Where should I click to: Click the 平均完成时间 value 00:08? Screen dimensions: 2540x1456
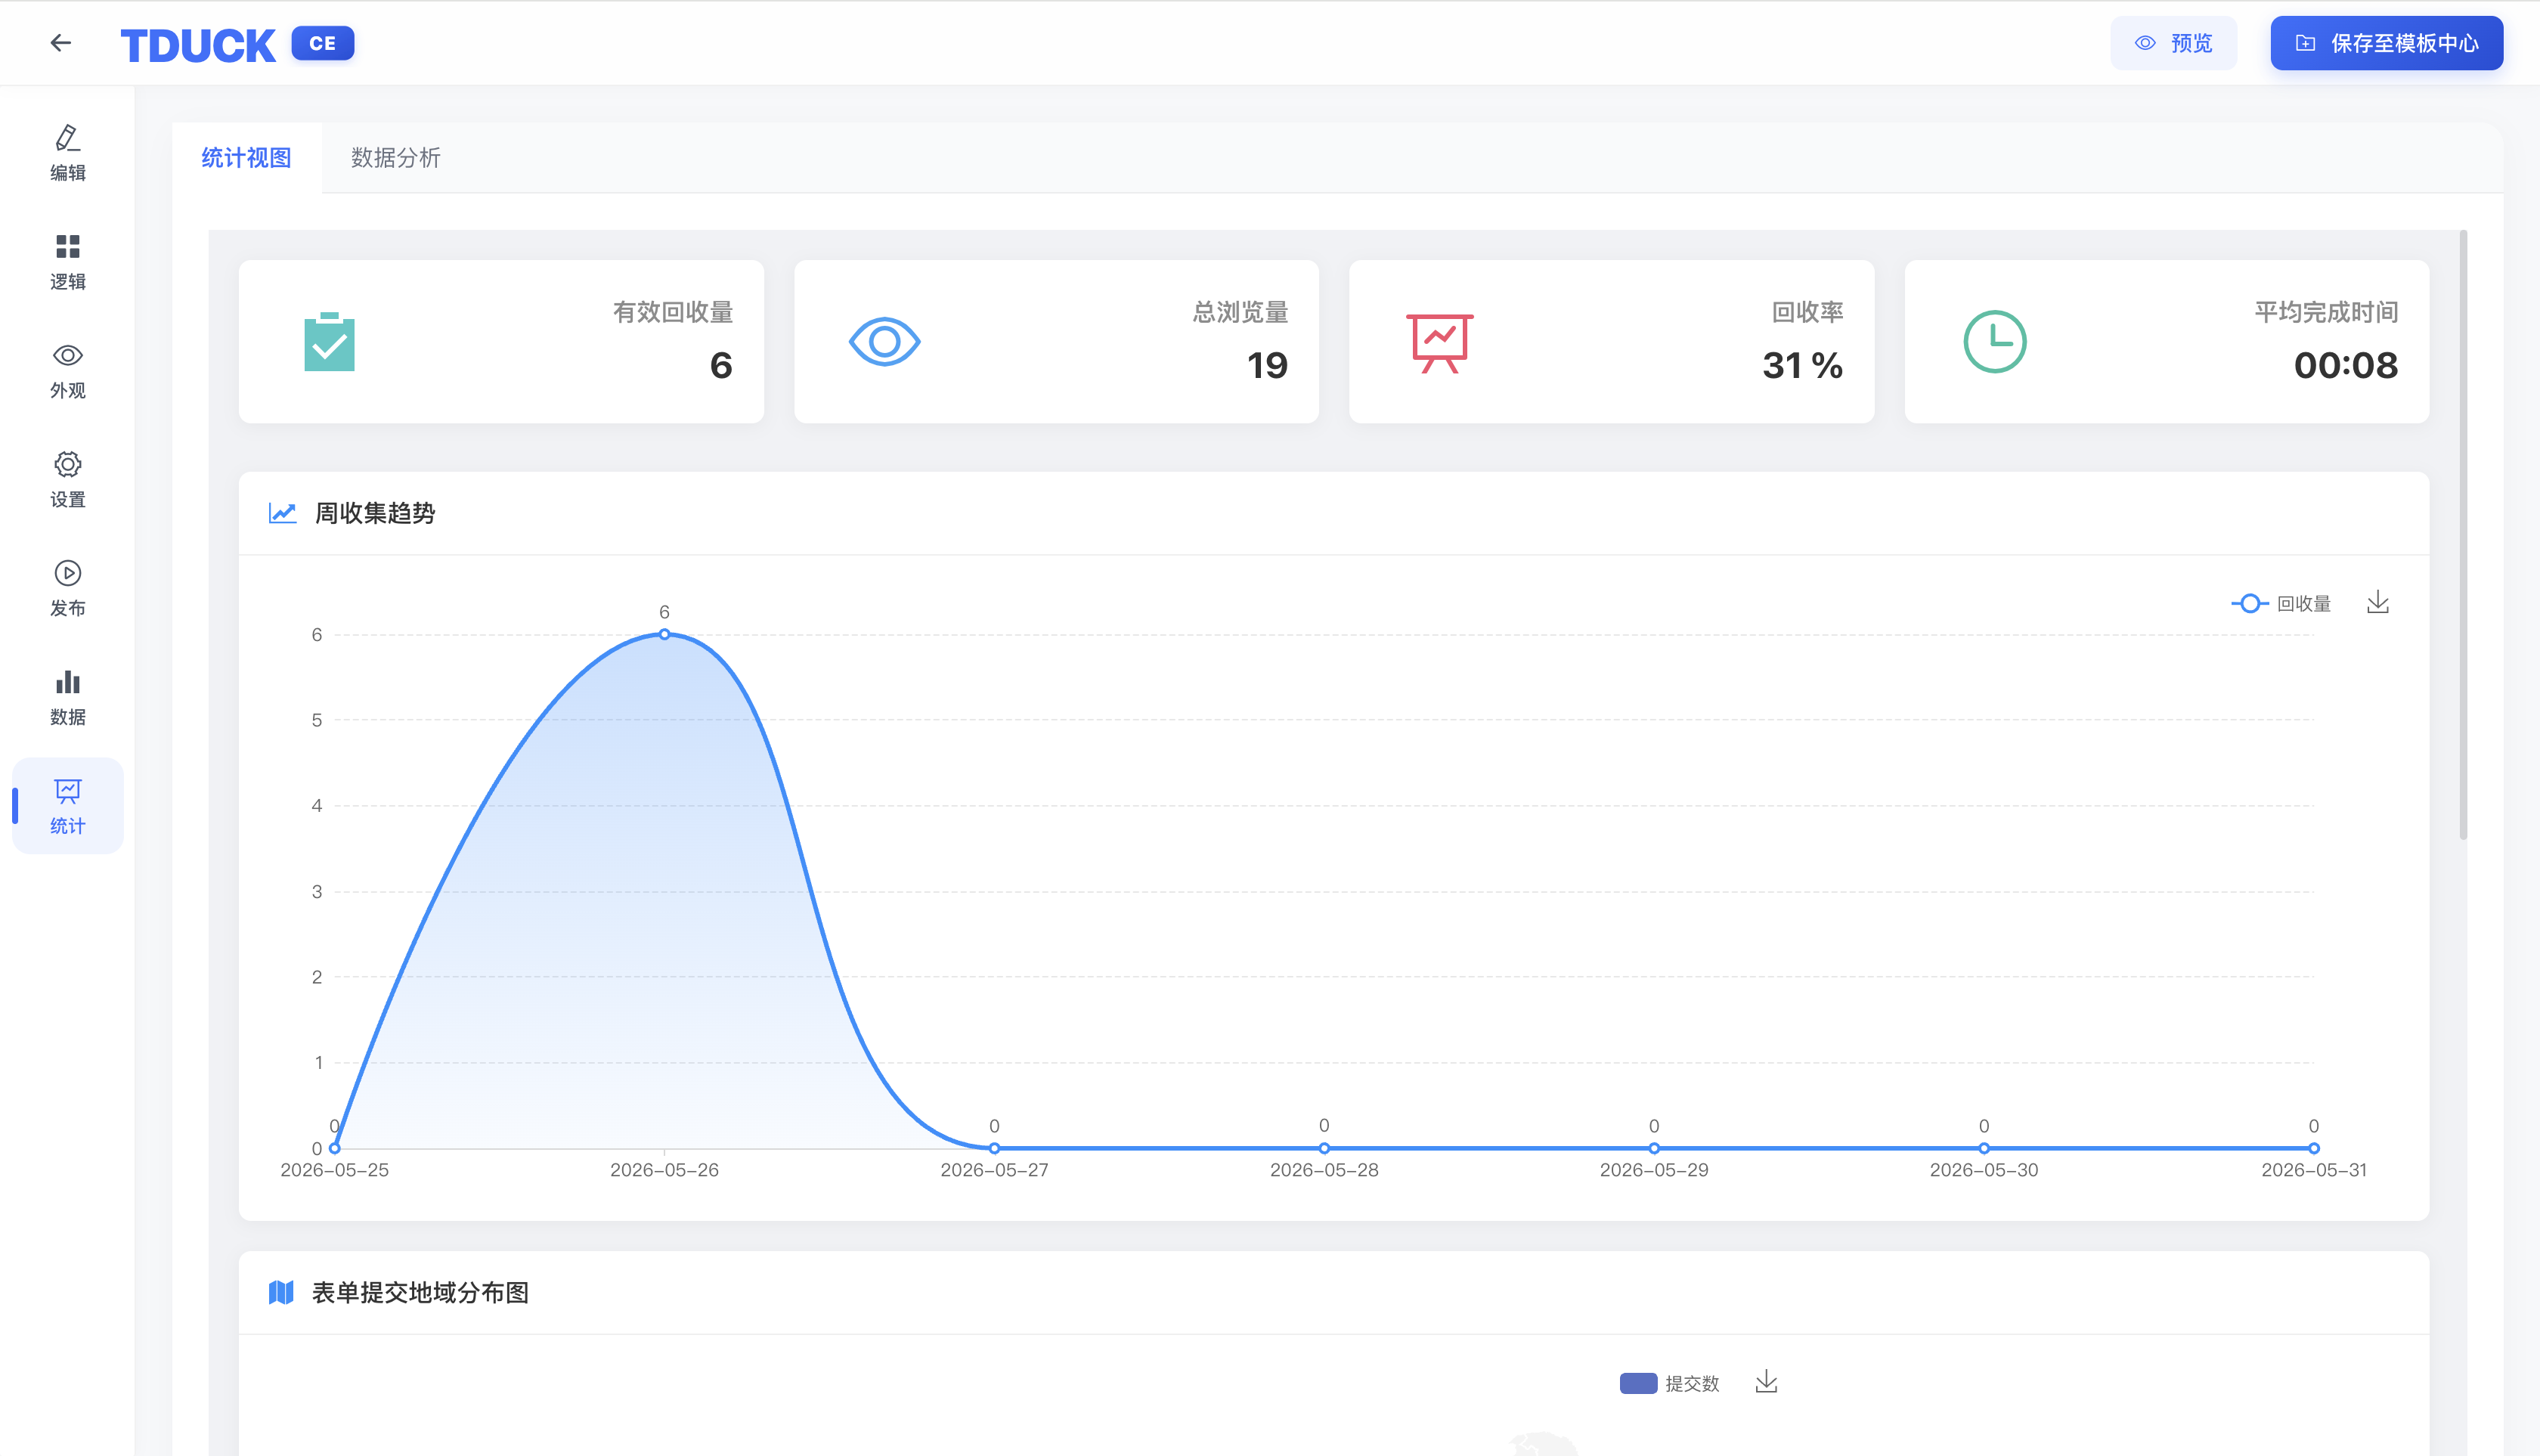pyautogui.click(x=2345, y=366)
